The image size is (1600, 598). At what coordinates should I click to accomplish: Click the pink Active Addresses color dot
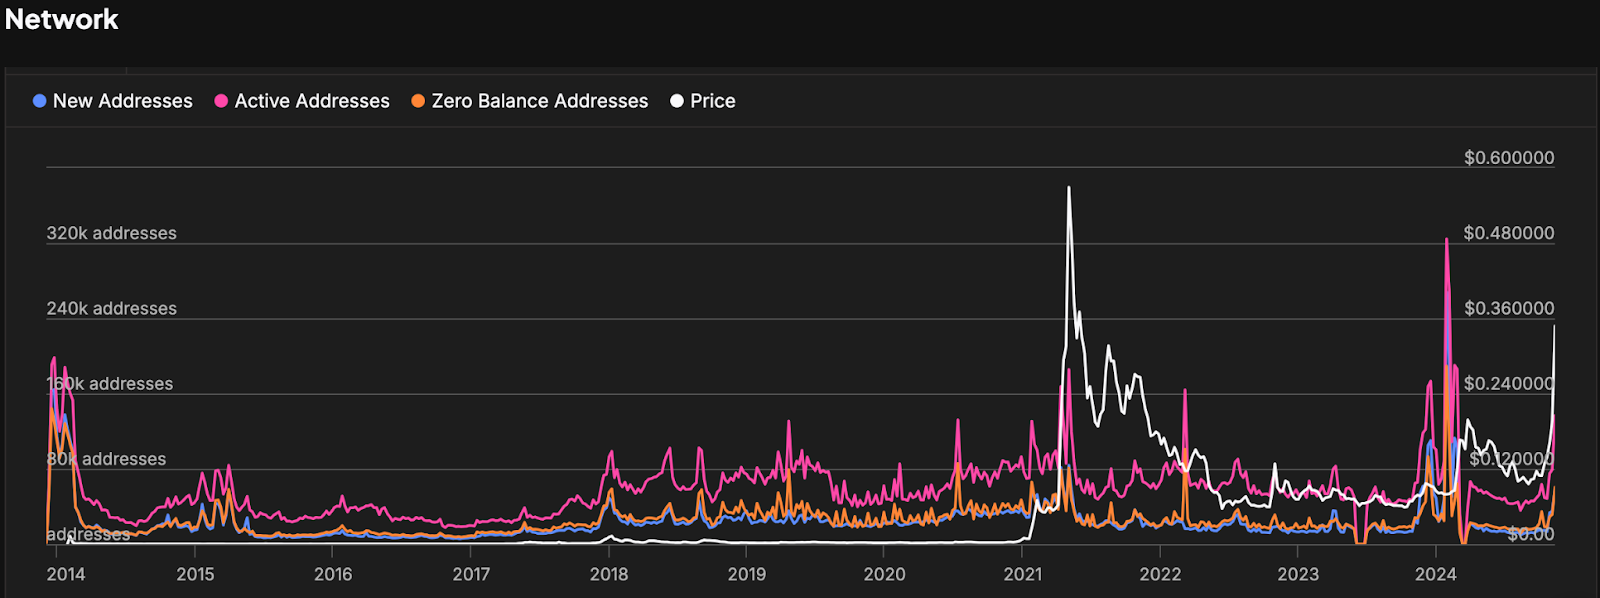click(x=221, y=101)
